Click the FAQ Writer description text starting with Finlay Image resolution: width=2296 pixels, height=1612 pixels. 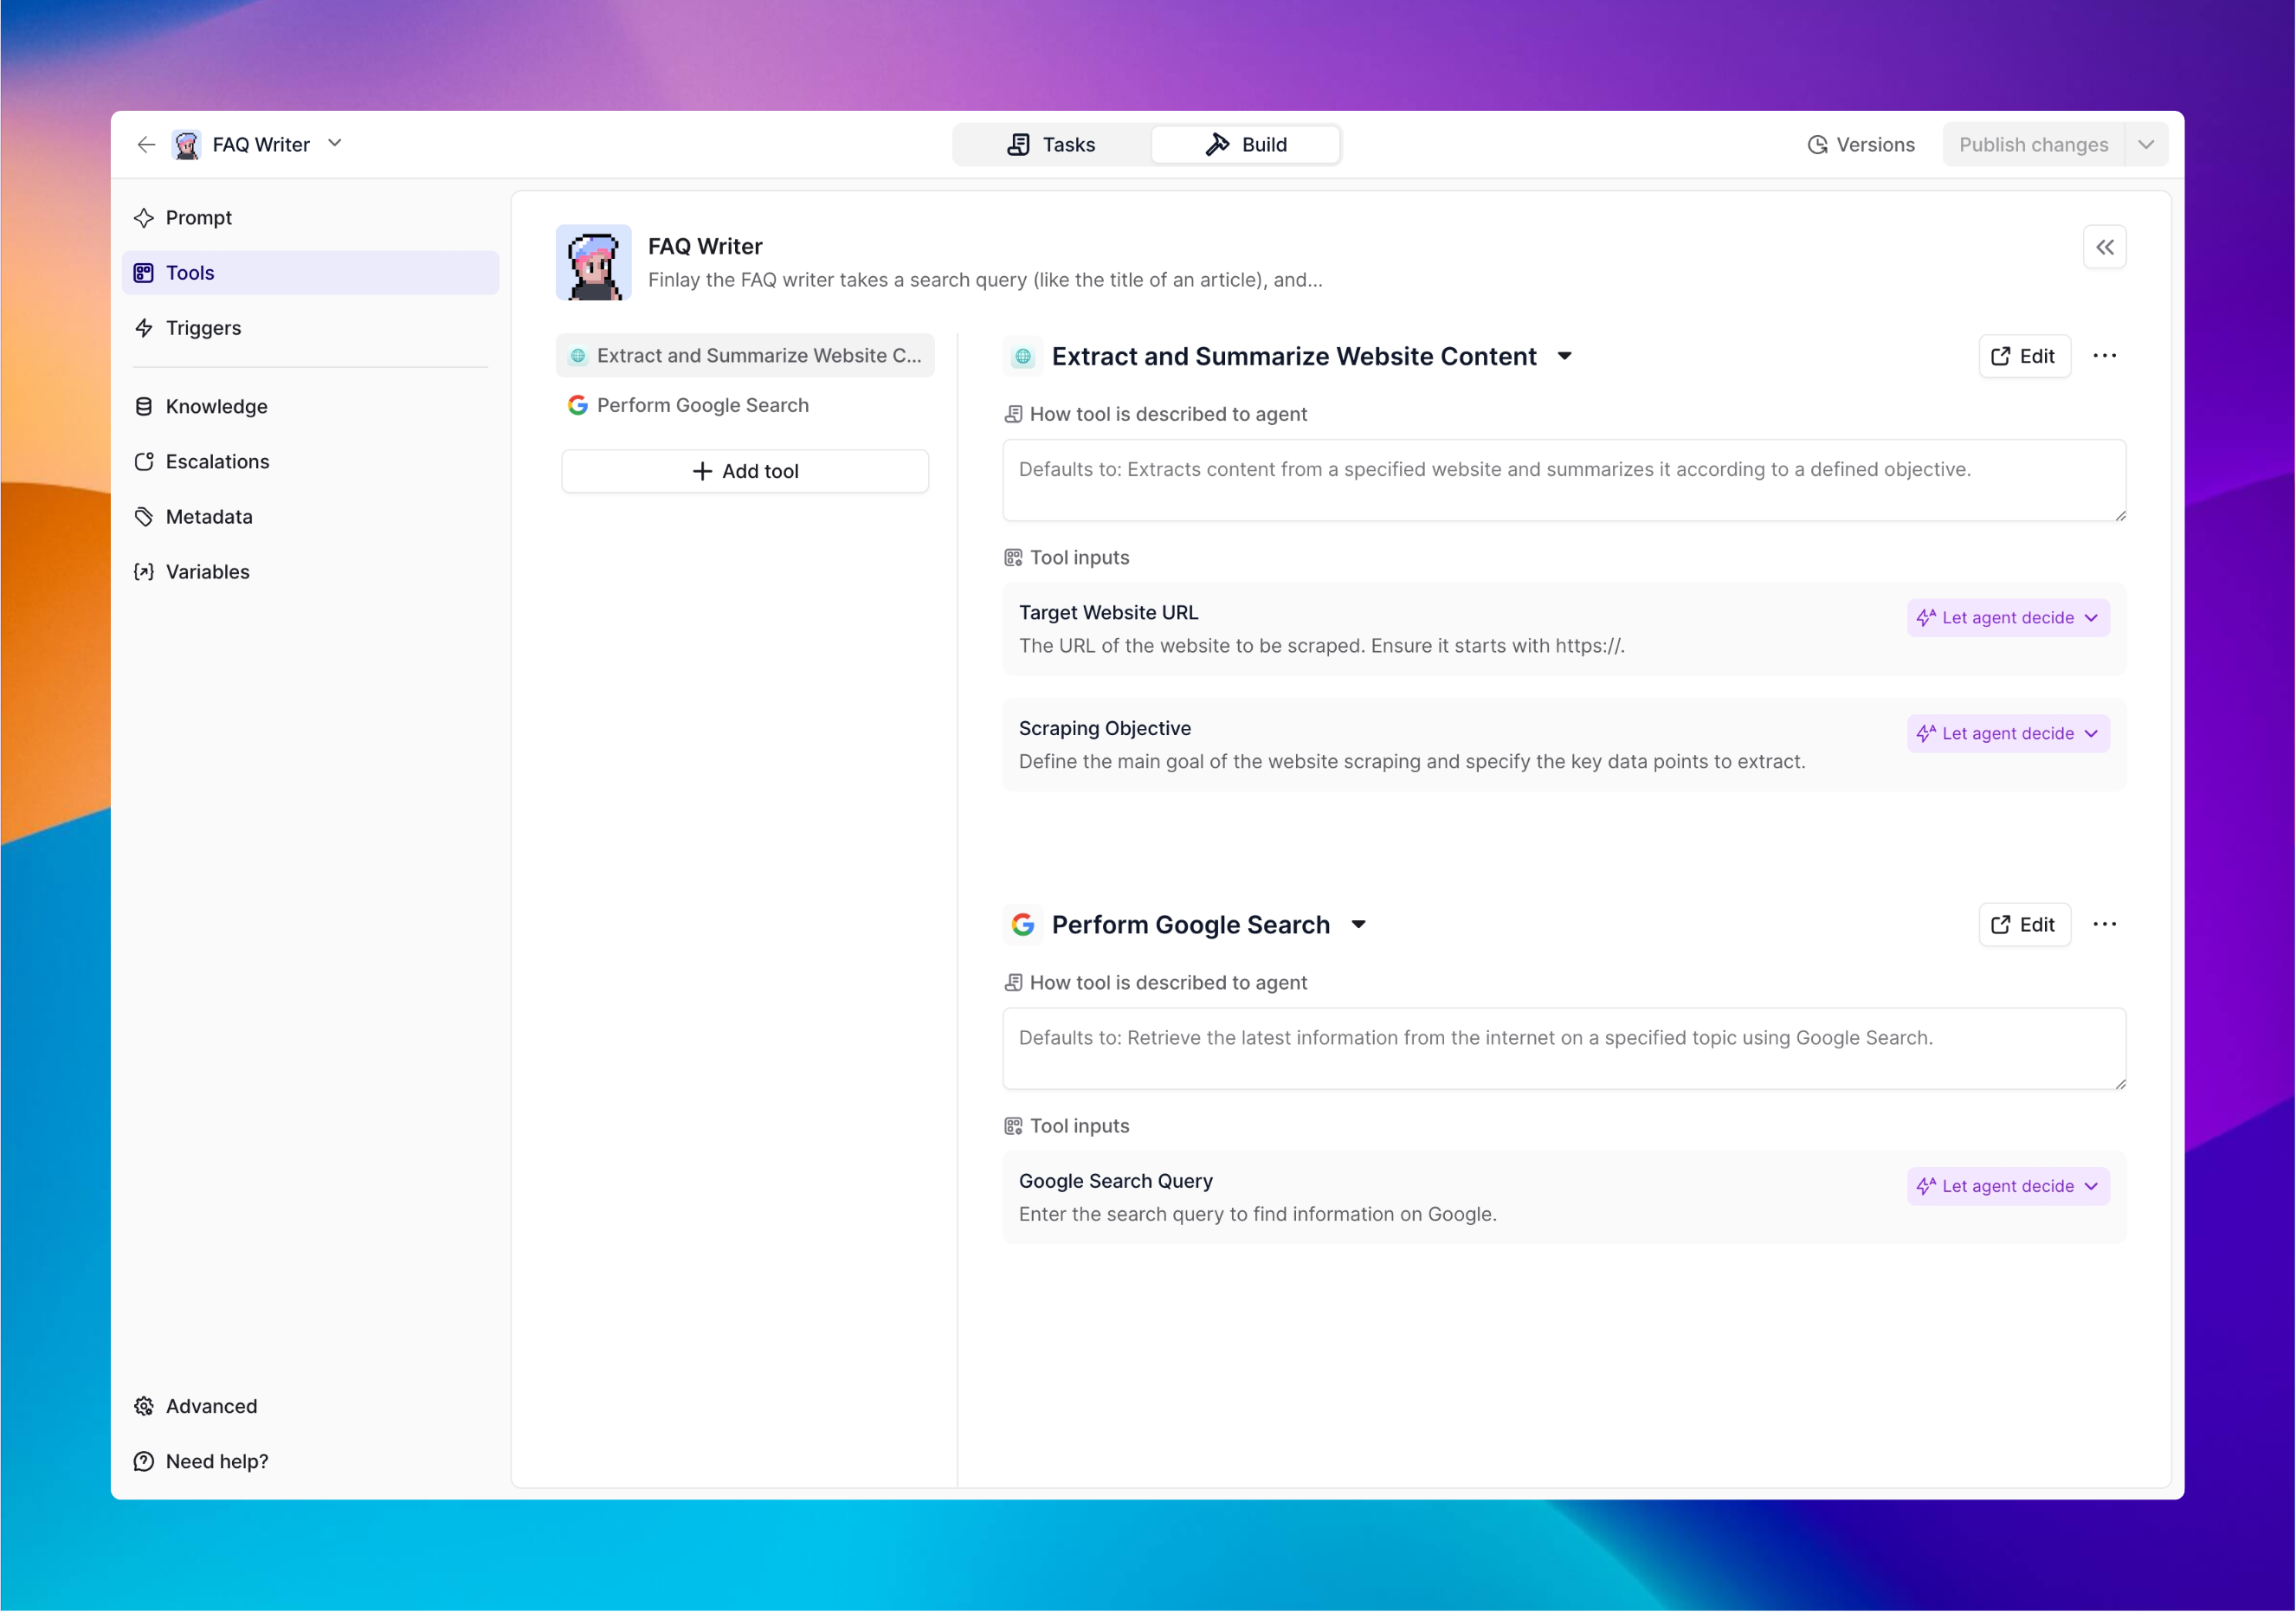985,281
